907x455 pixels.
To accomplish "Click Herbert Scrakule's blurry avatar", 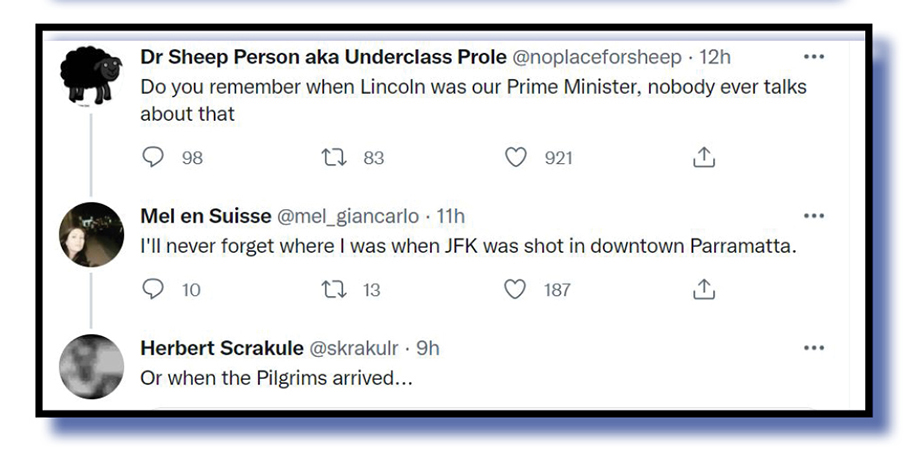I will (x=91, y=365).
